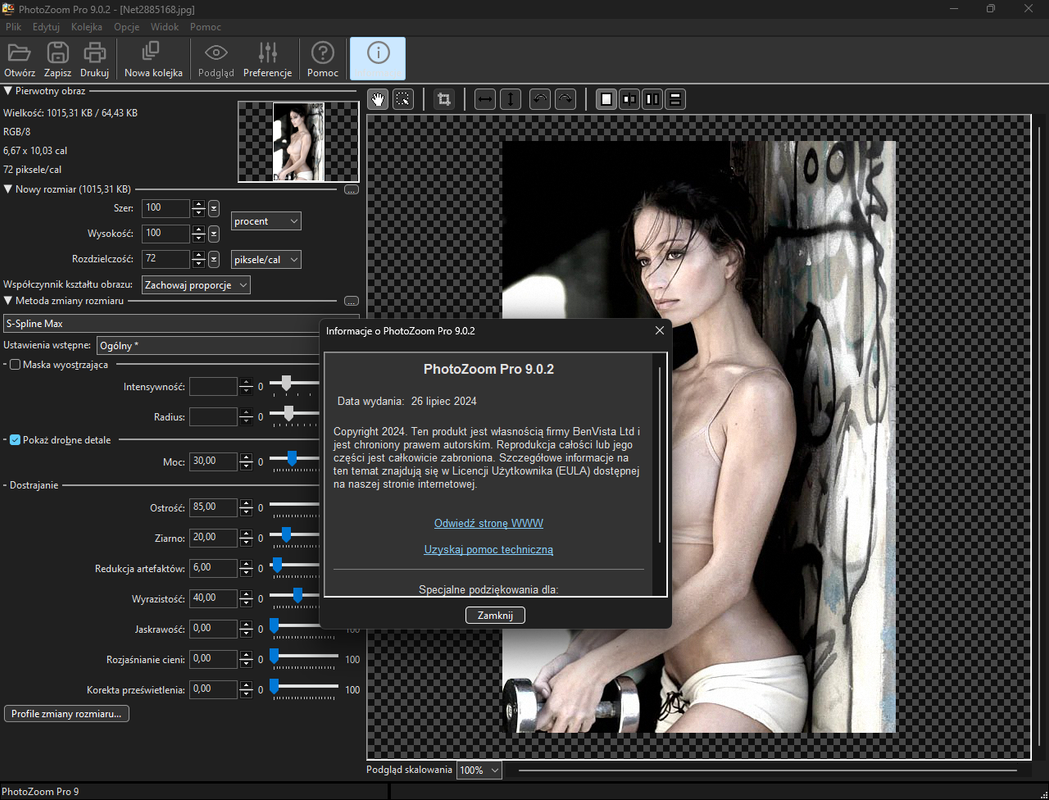Open Preferencje settings

(x=268, y=59)
